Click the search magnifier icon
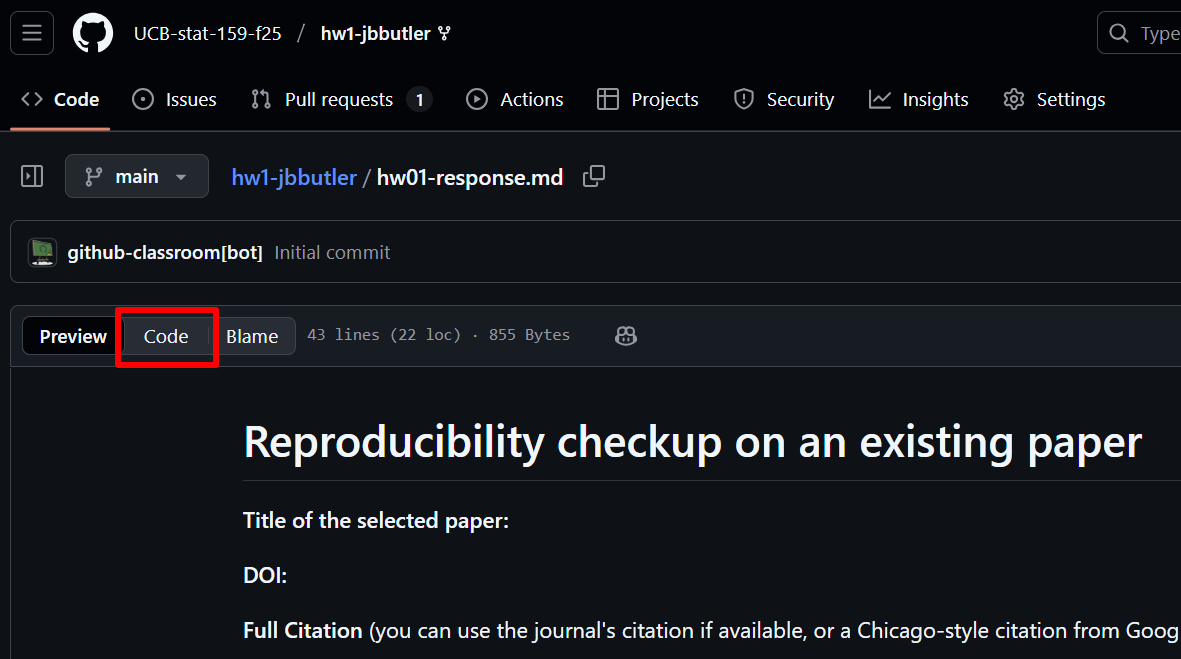1181x659 pixels. coord(1119,34)
